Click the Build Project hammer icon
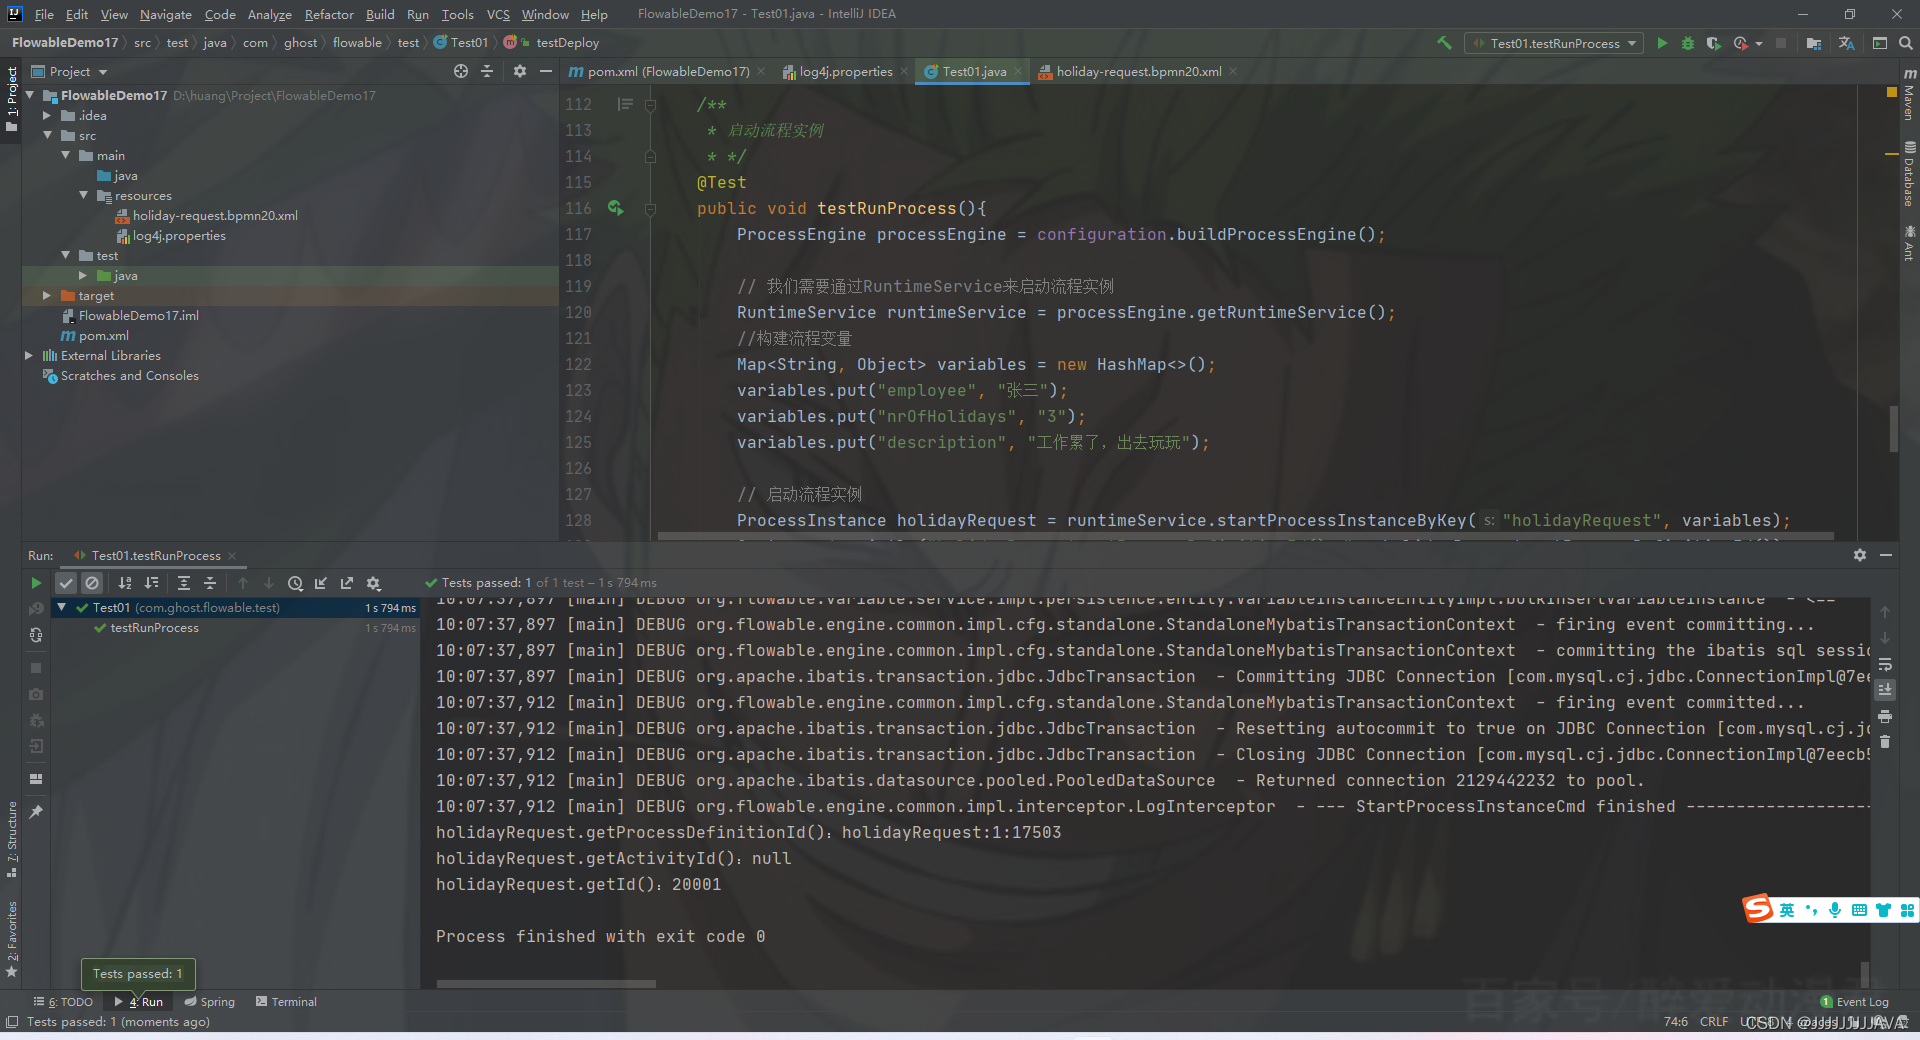The width and height of the screenshot is (1920, 1040). [1444, 43]
